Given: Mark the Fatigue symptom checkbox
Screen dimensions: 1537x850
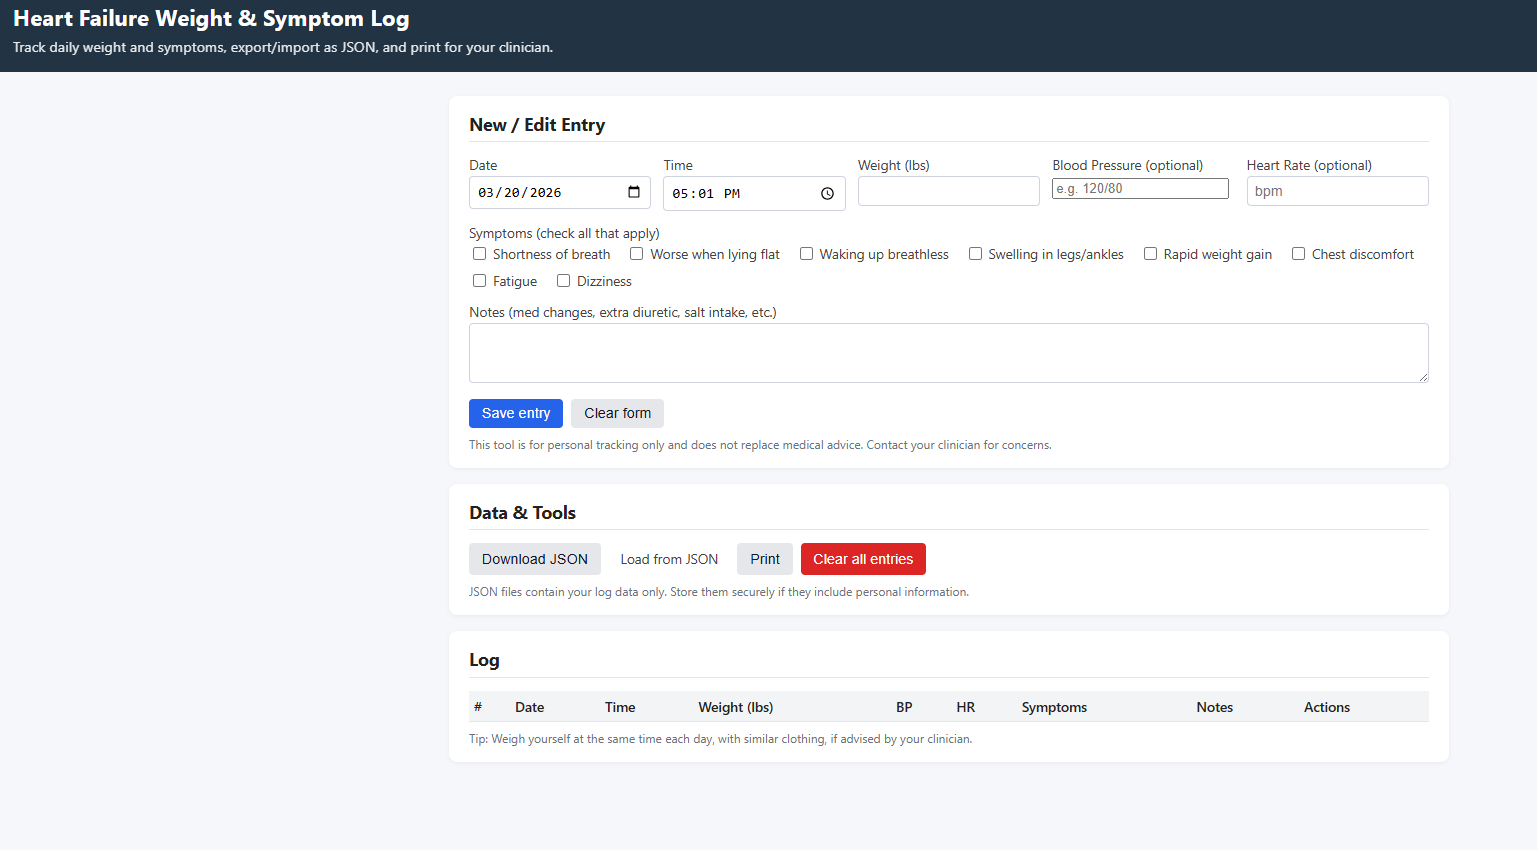Looking at the screenshot, I should 480,281.
